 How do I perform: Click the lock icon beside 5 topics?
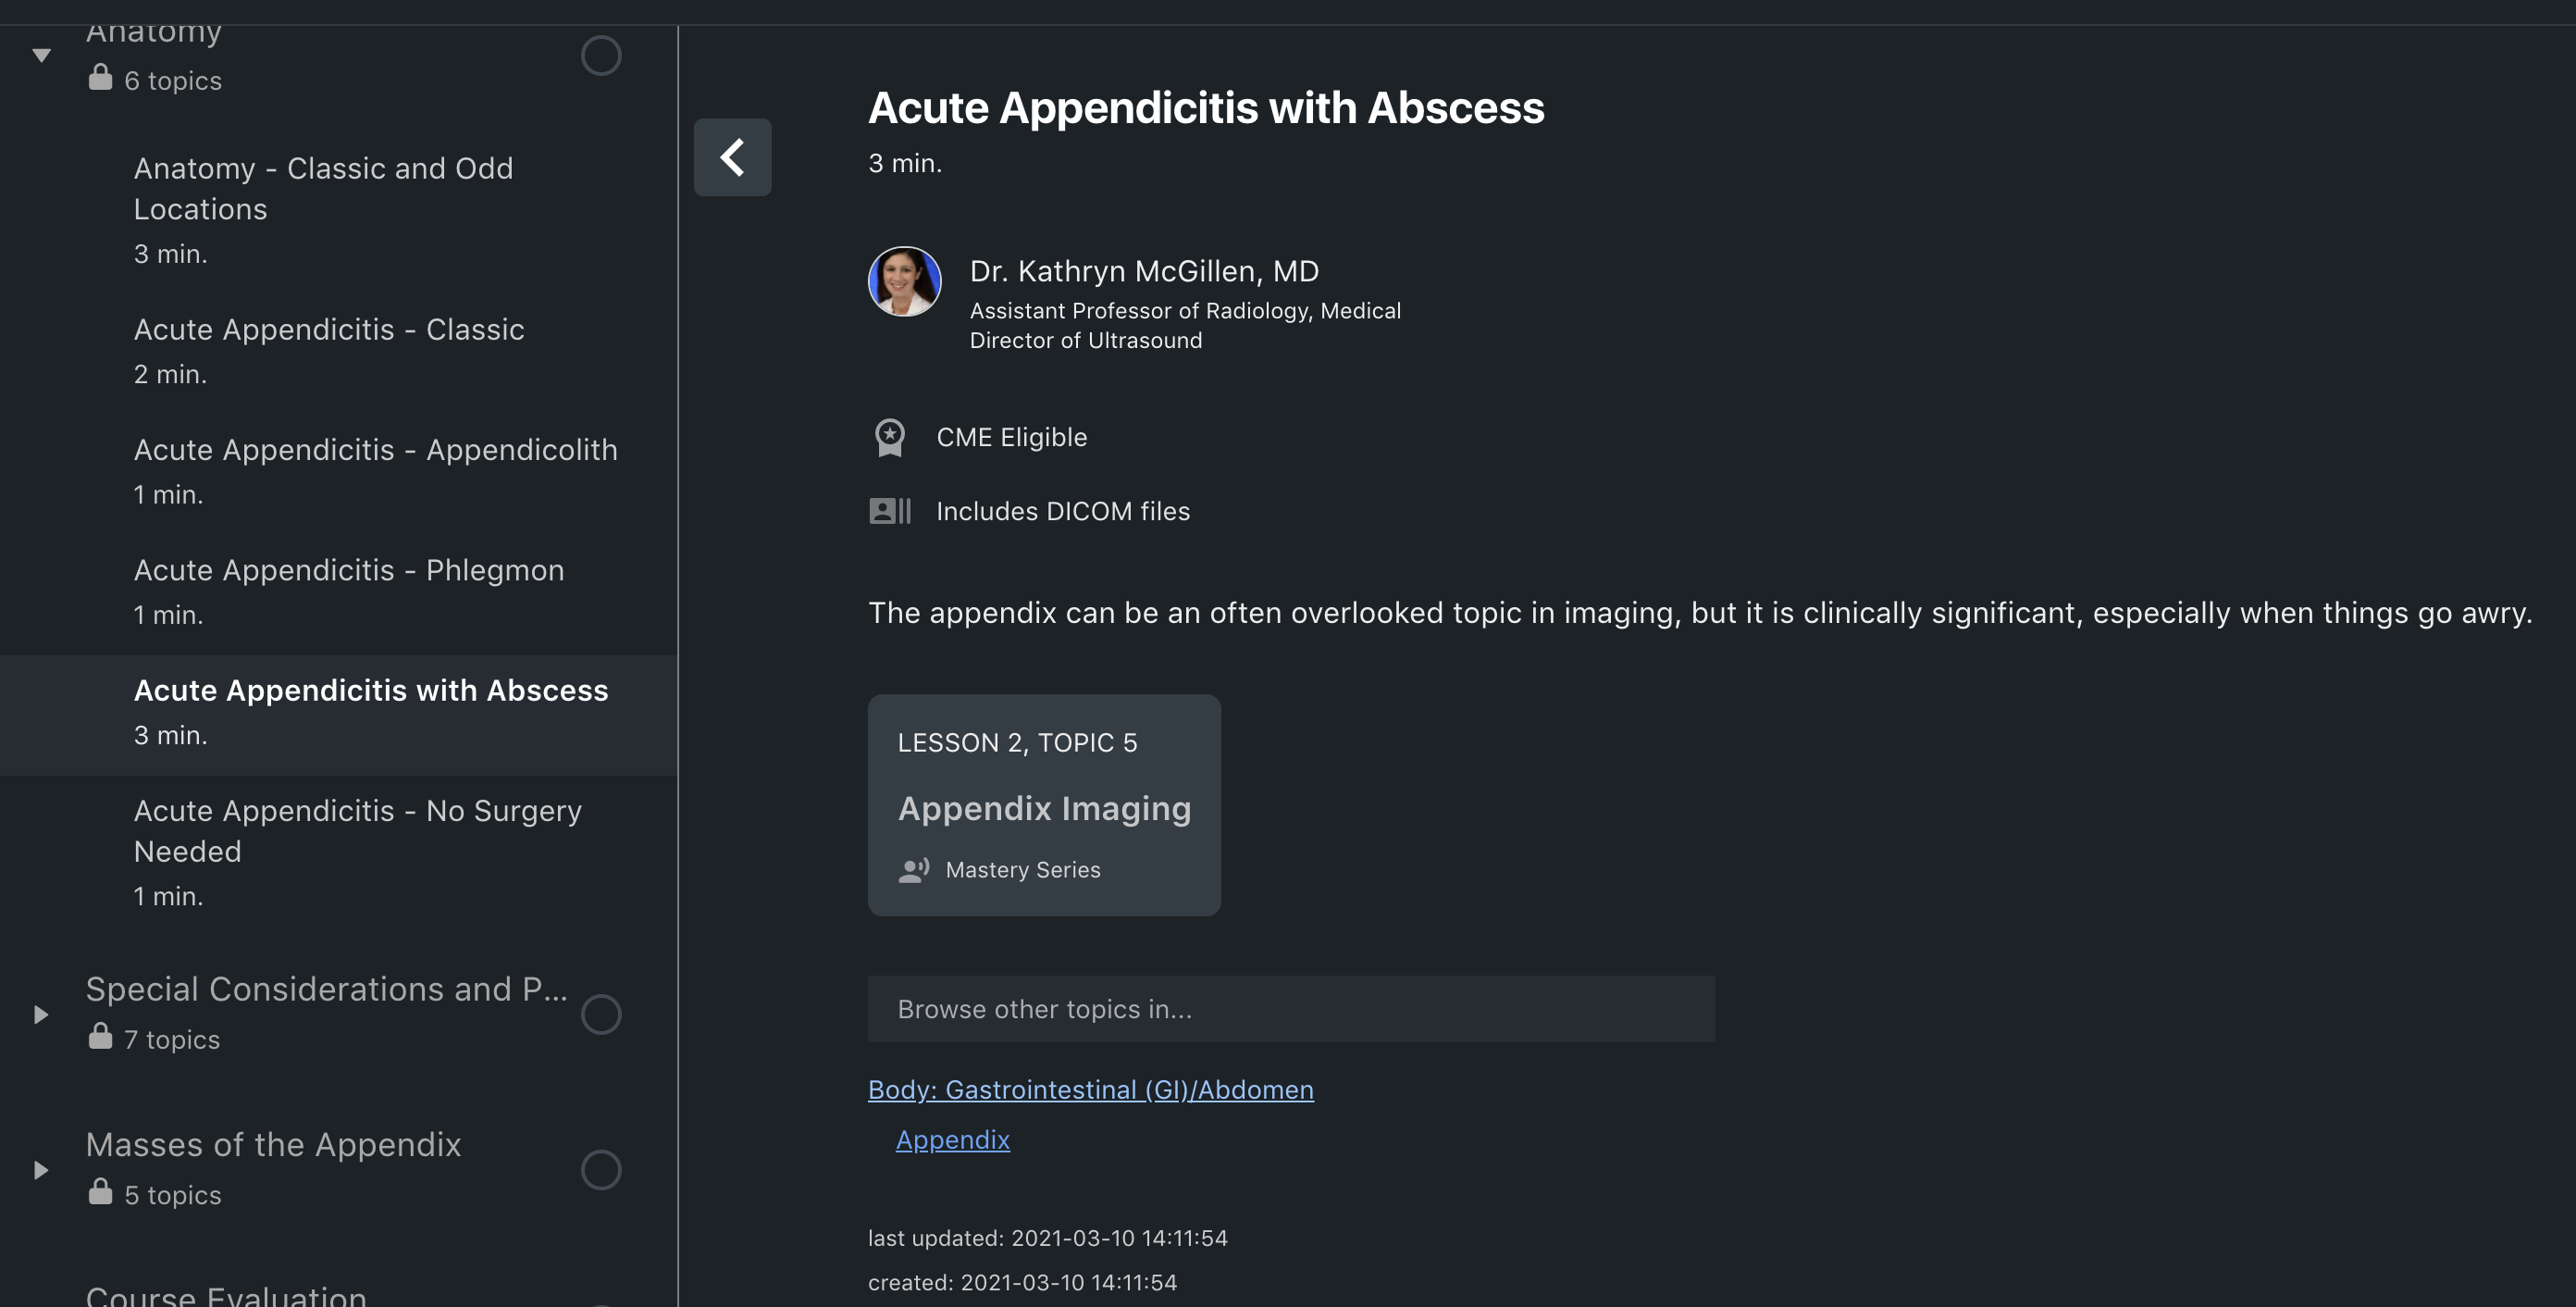pyautogui.click(x=100, y=1193)
